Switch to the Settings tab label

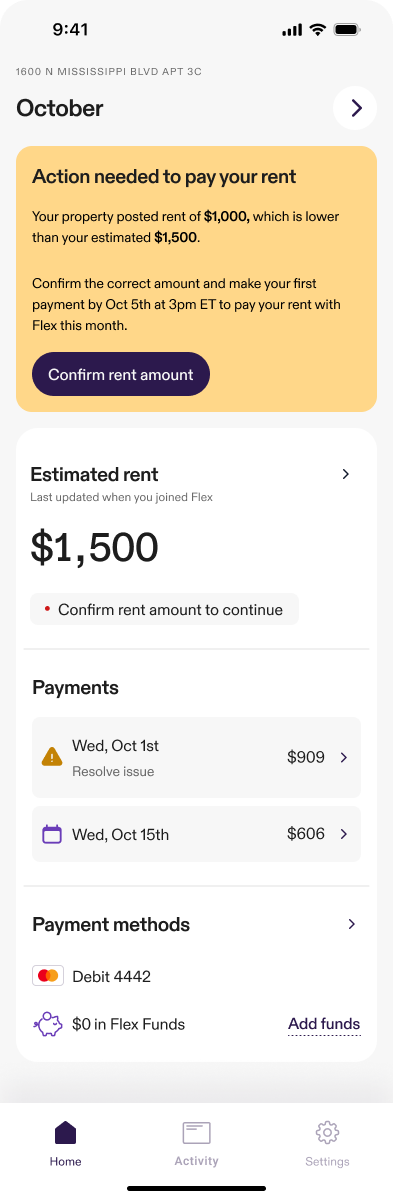click(327, 1162)
